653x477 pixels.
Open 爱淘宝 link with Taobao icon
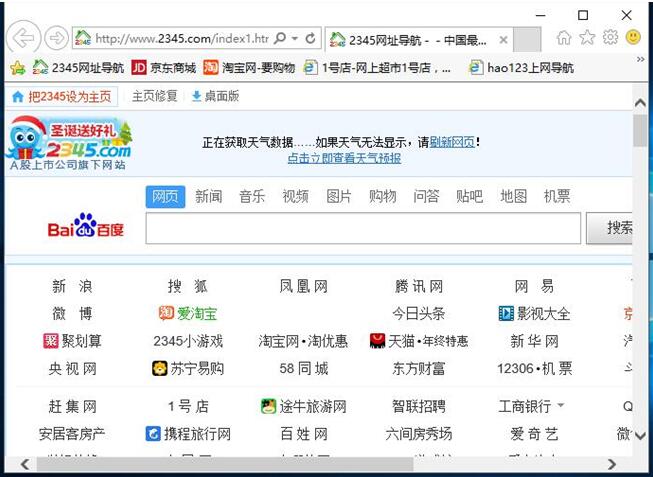pos(187,313)
